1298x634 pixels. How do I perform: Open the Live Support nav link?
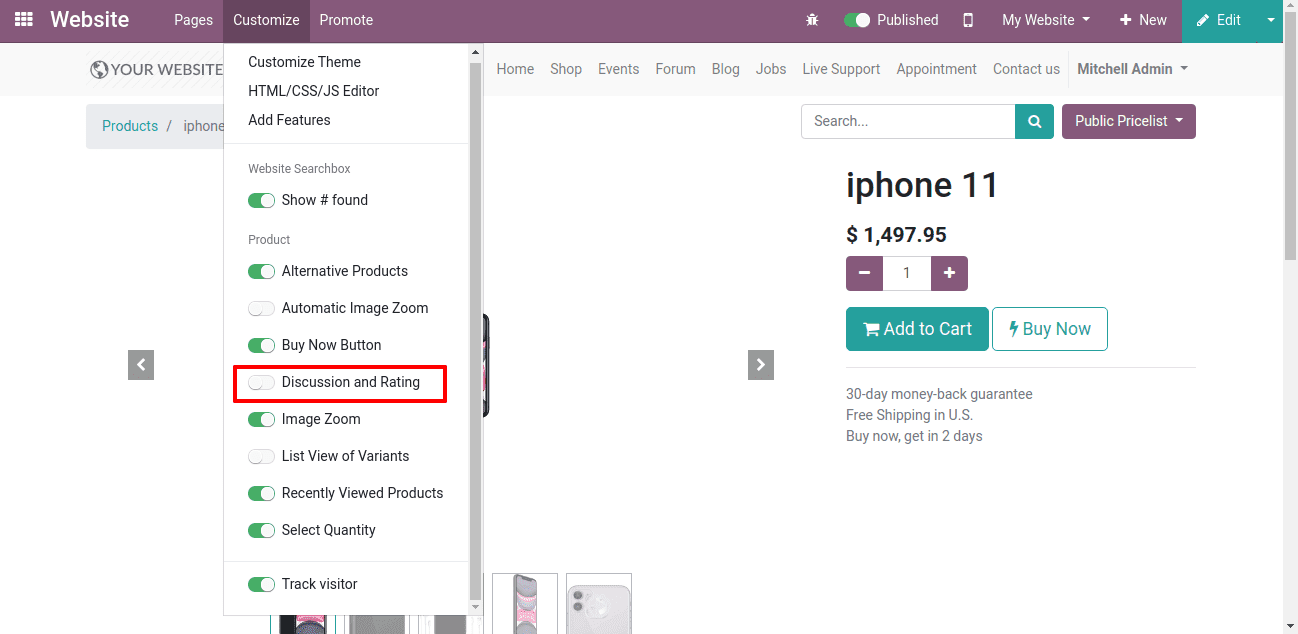pyautogui.click(x=841, y=69)
